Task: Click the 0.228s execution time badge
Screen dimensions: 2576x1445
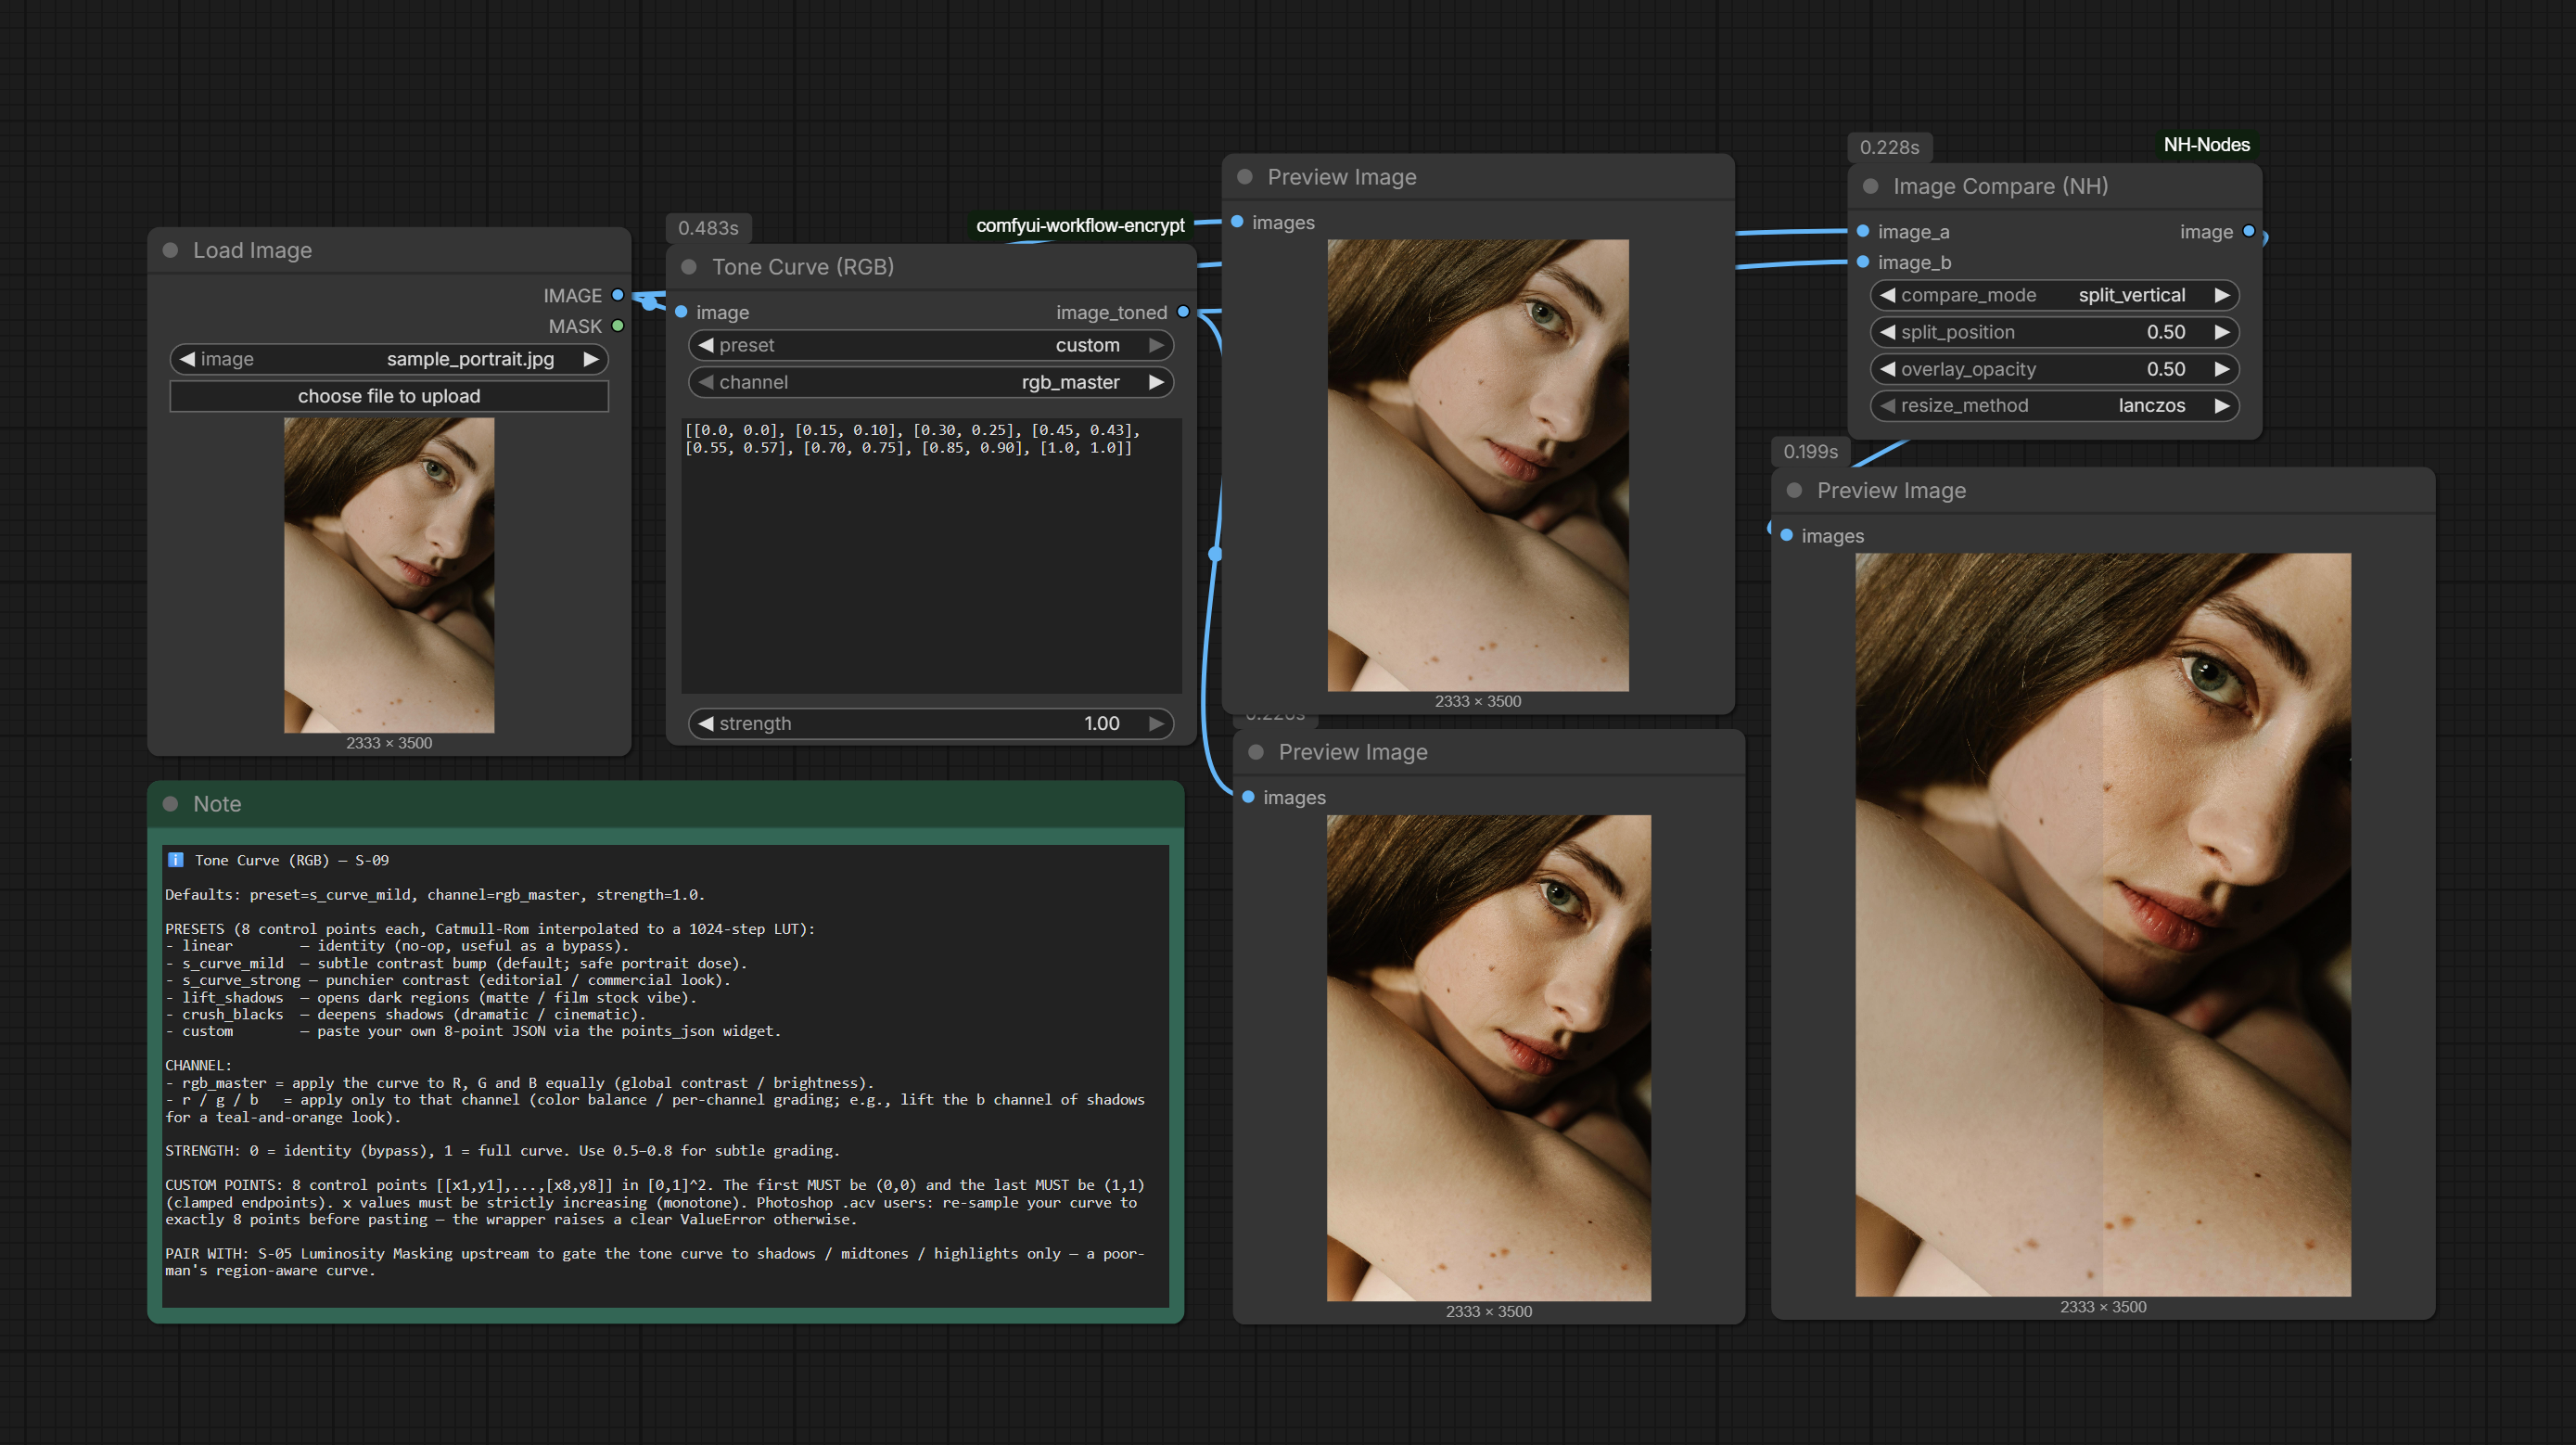Action: (x=1889, y=147)
